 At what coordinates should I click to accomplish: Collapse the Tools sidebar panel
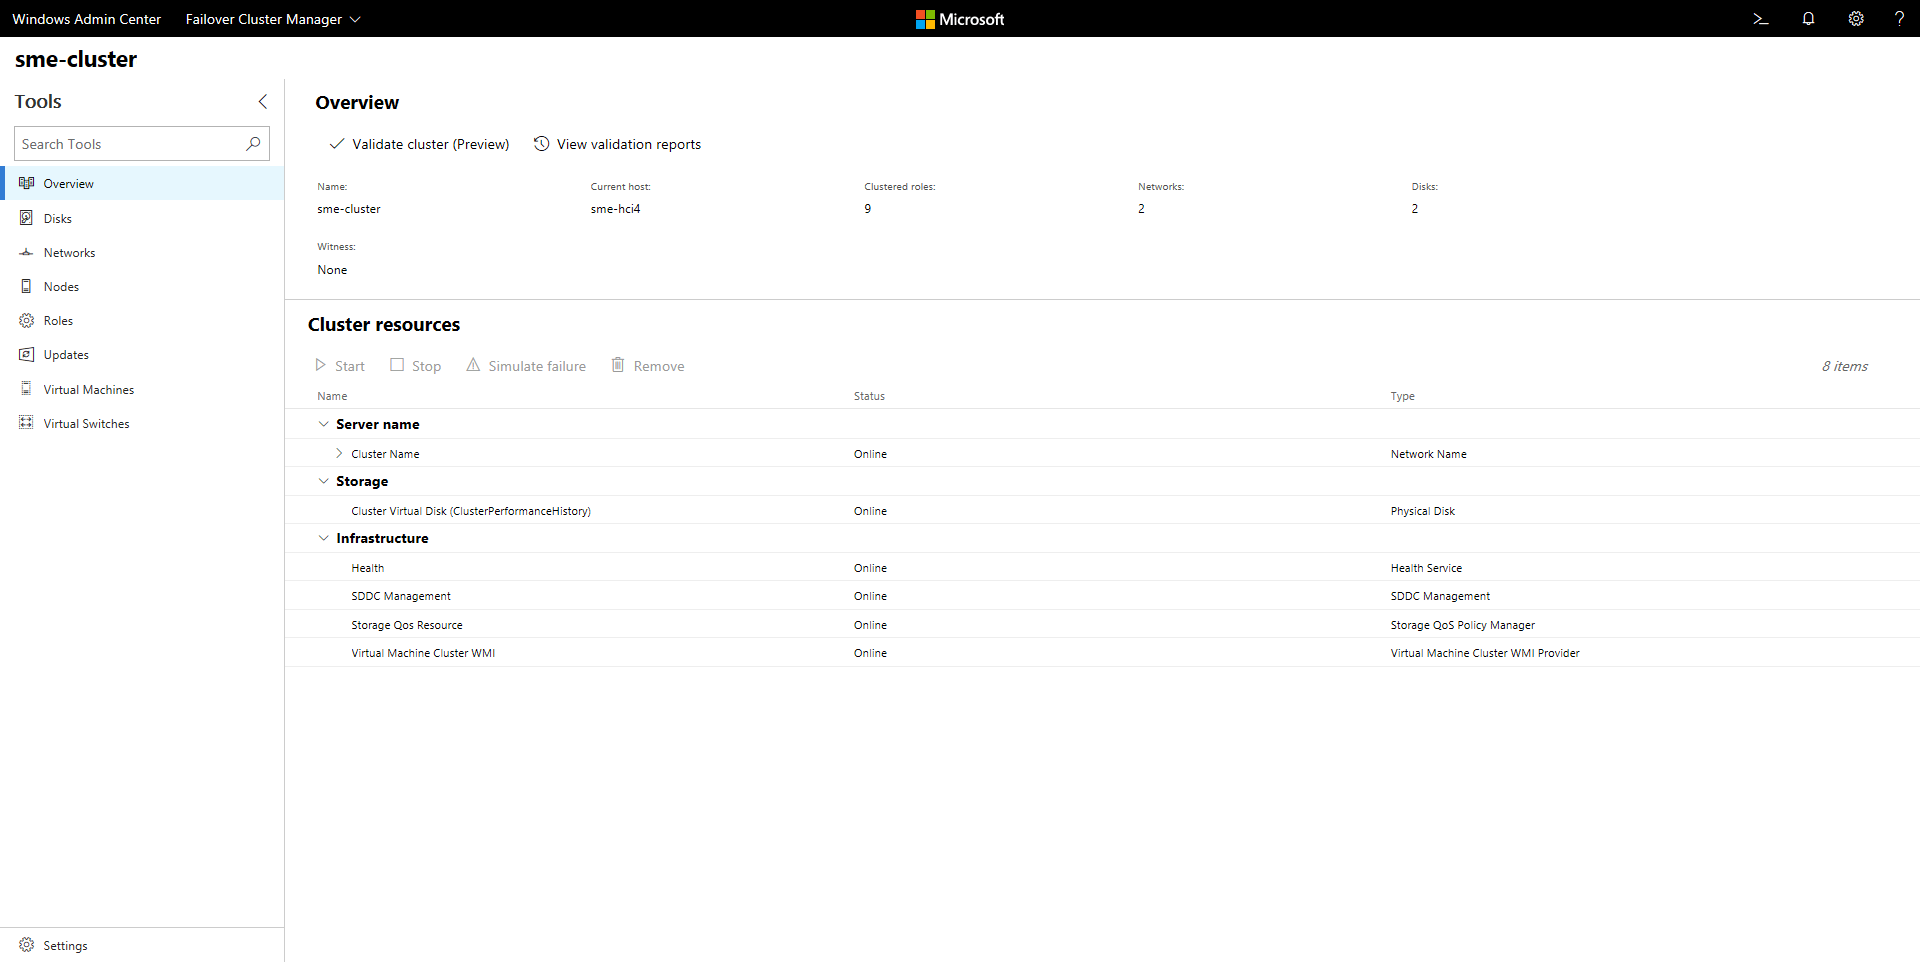click(x=262, y=101)
